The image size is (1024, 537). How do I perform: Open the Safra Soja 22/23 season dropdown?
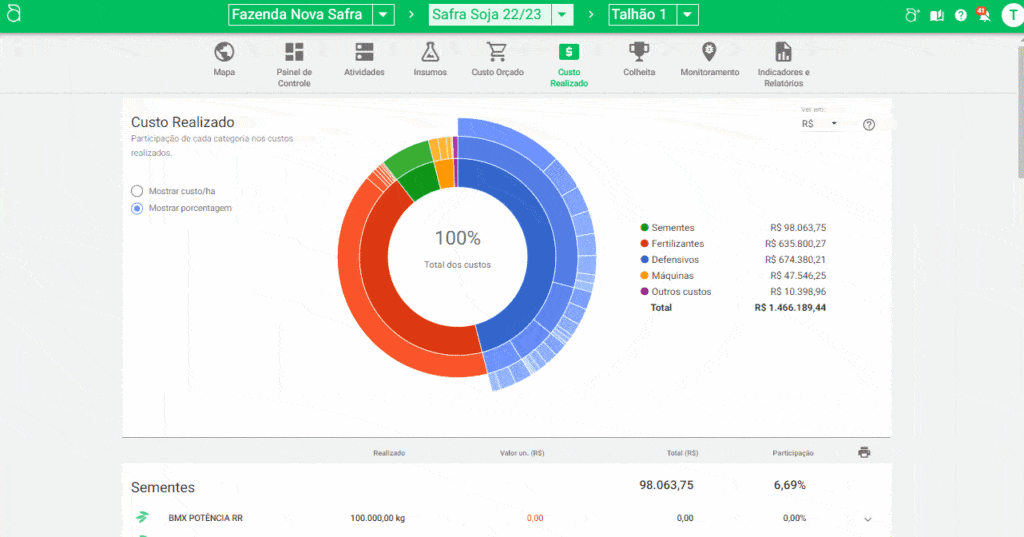[563, 15]
